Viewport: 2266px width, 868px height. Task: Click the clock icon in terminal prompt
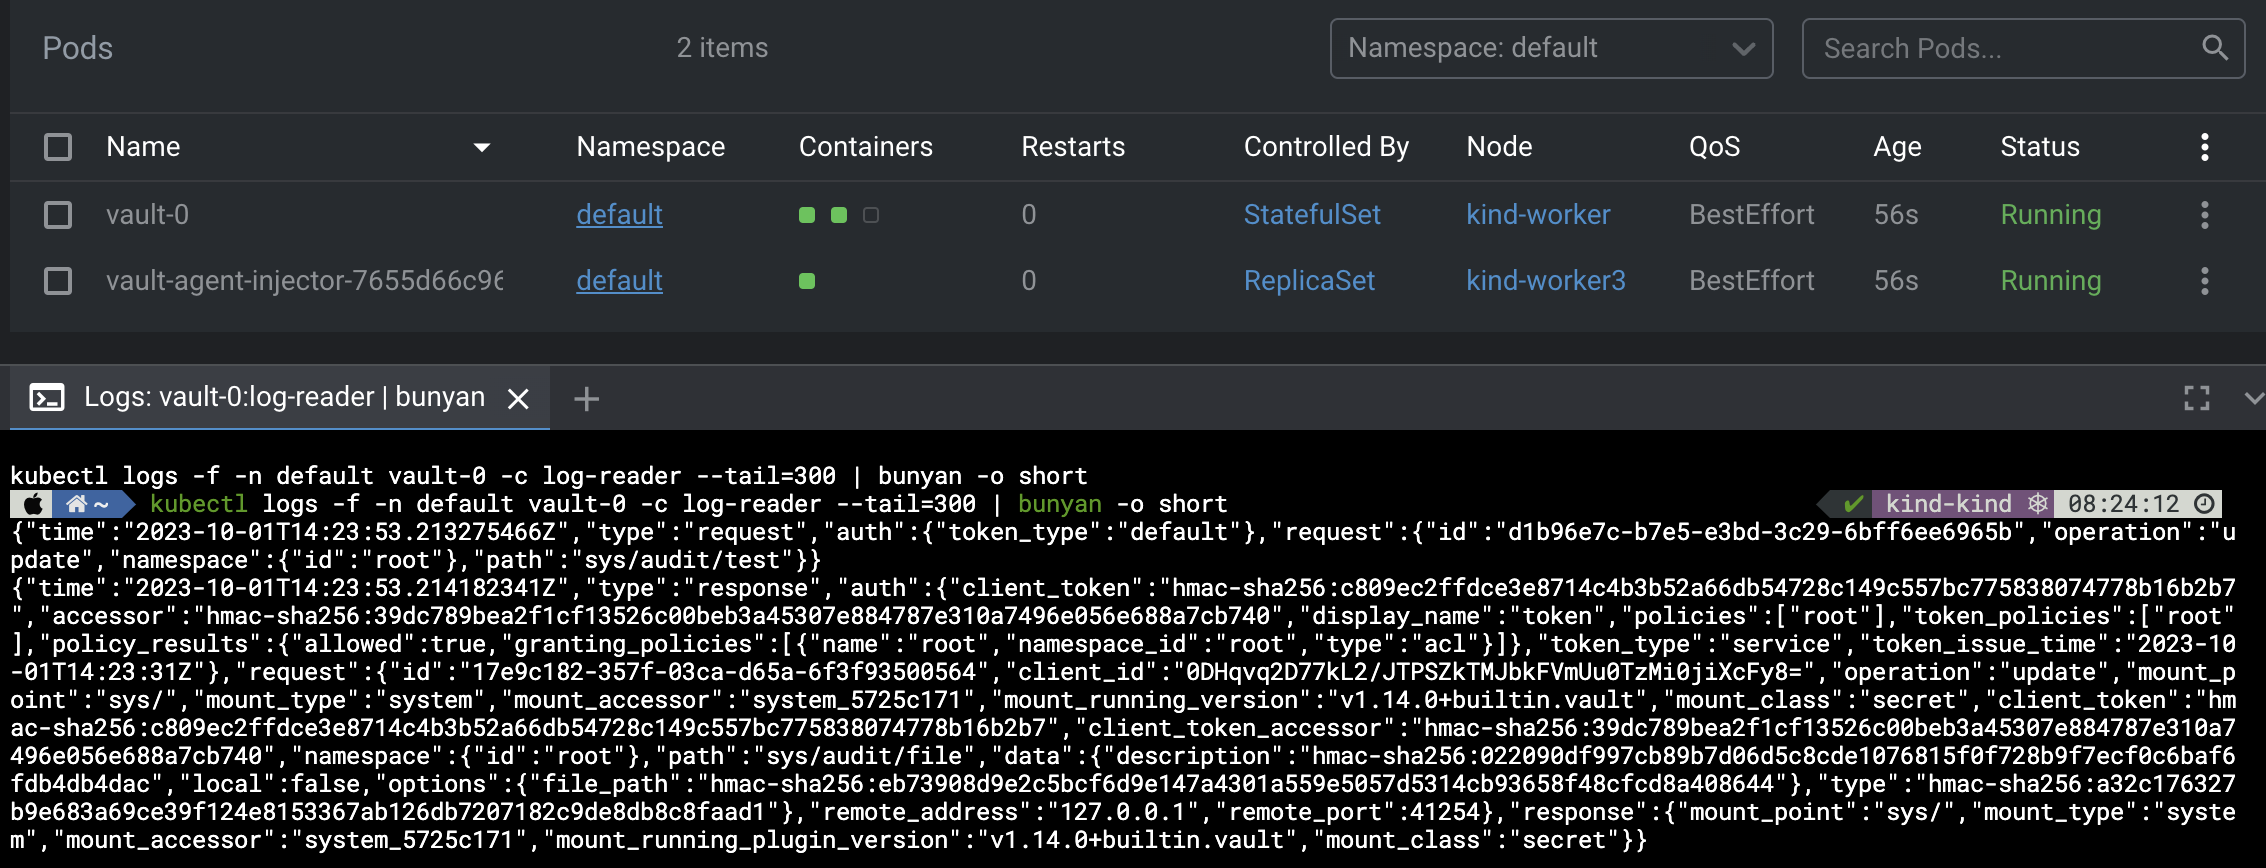(x=2204, y=504)
